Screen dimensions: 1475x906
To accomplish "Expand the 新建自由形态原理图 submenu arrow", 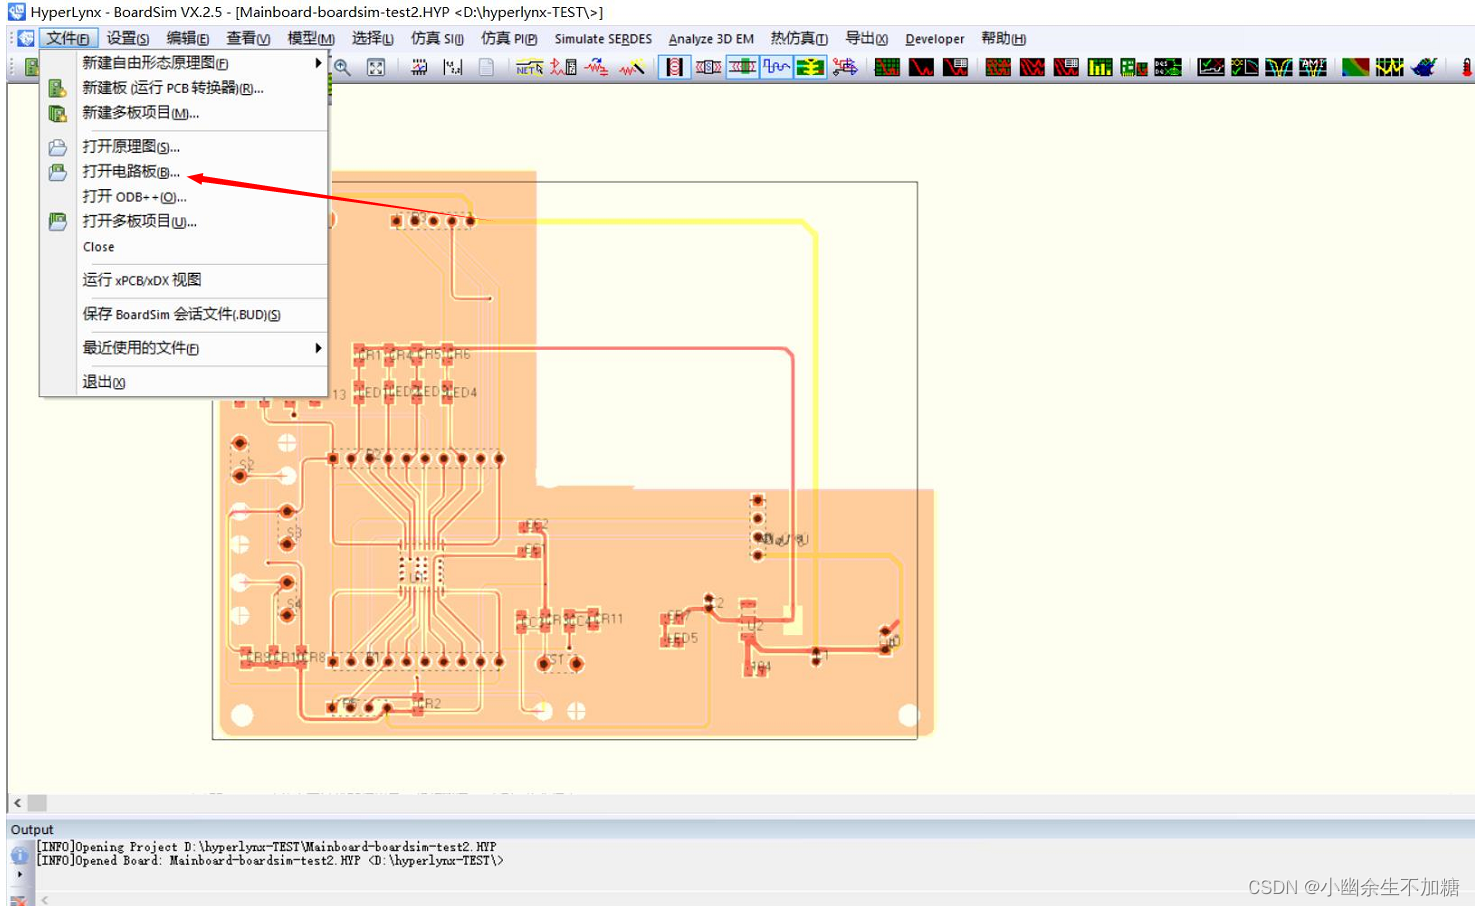I will click(318, 63).
